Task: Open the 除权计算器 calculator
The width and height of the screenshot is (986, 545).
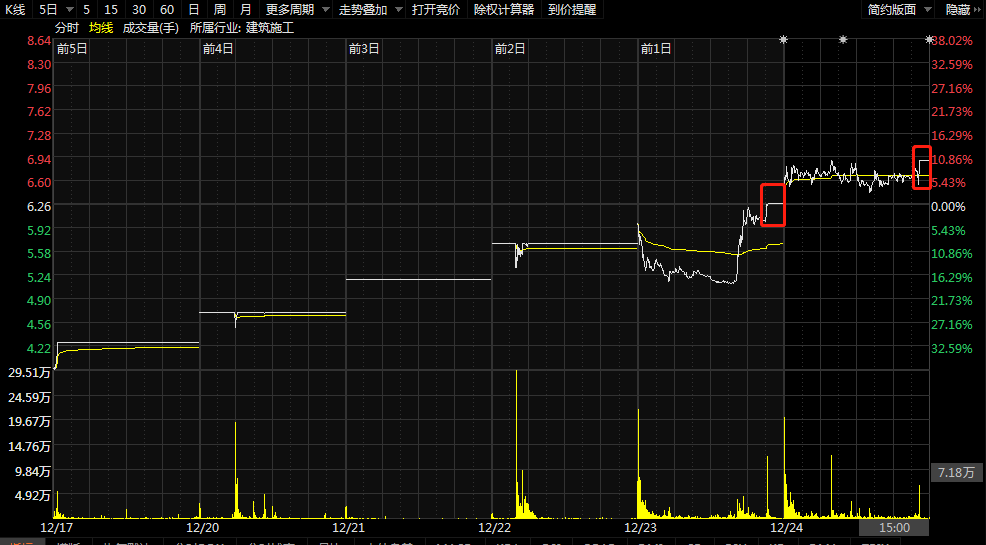Action: click(x=504, y=9)
